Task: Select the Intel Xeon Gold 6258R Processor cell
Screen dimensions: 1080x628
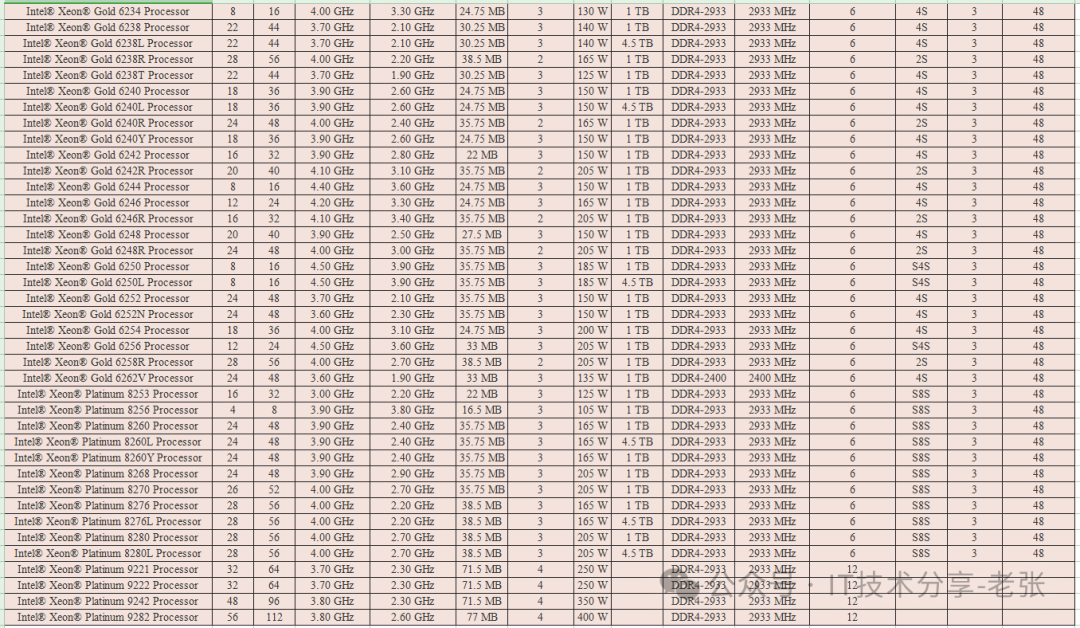Action: click(107, 362)
